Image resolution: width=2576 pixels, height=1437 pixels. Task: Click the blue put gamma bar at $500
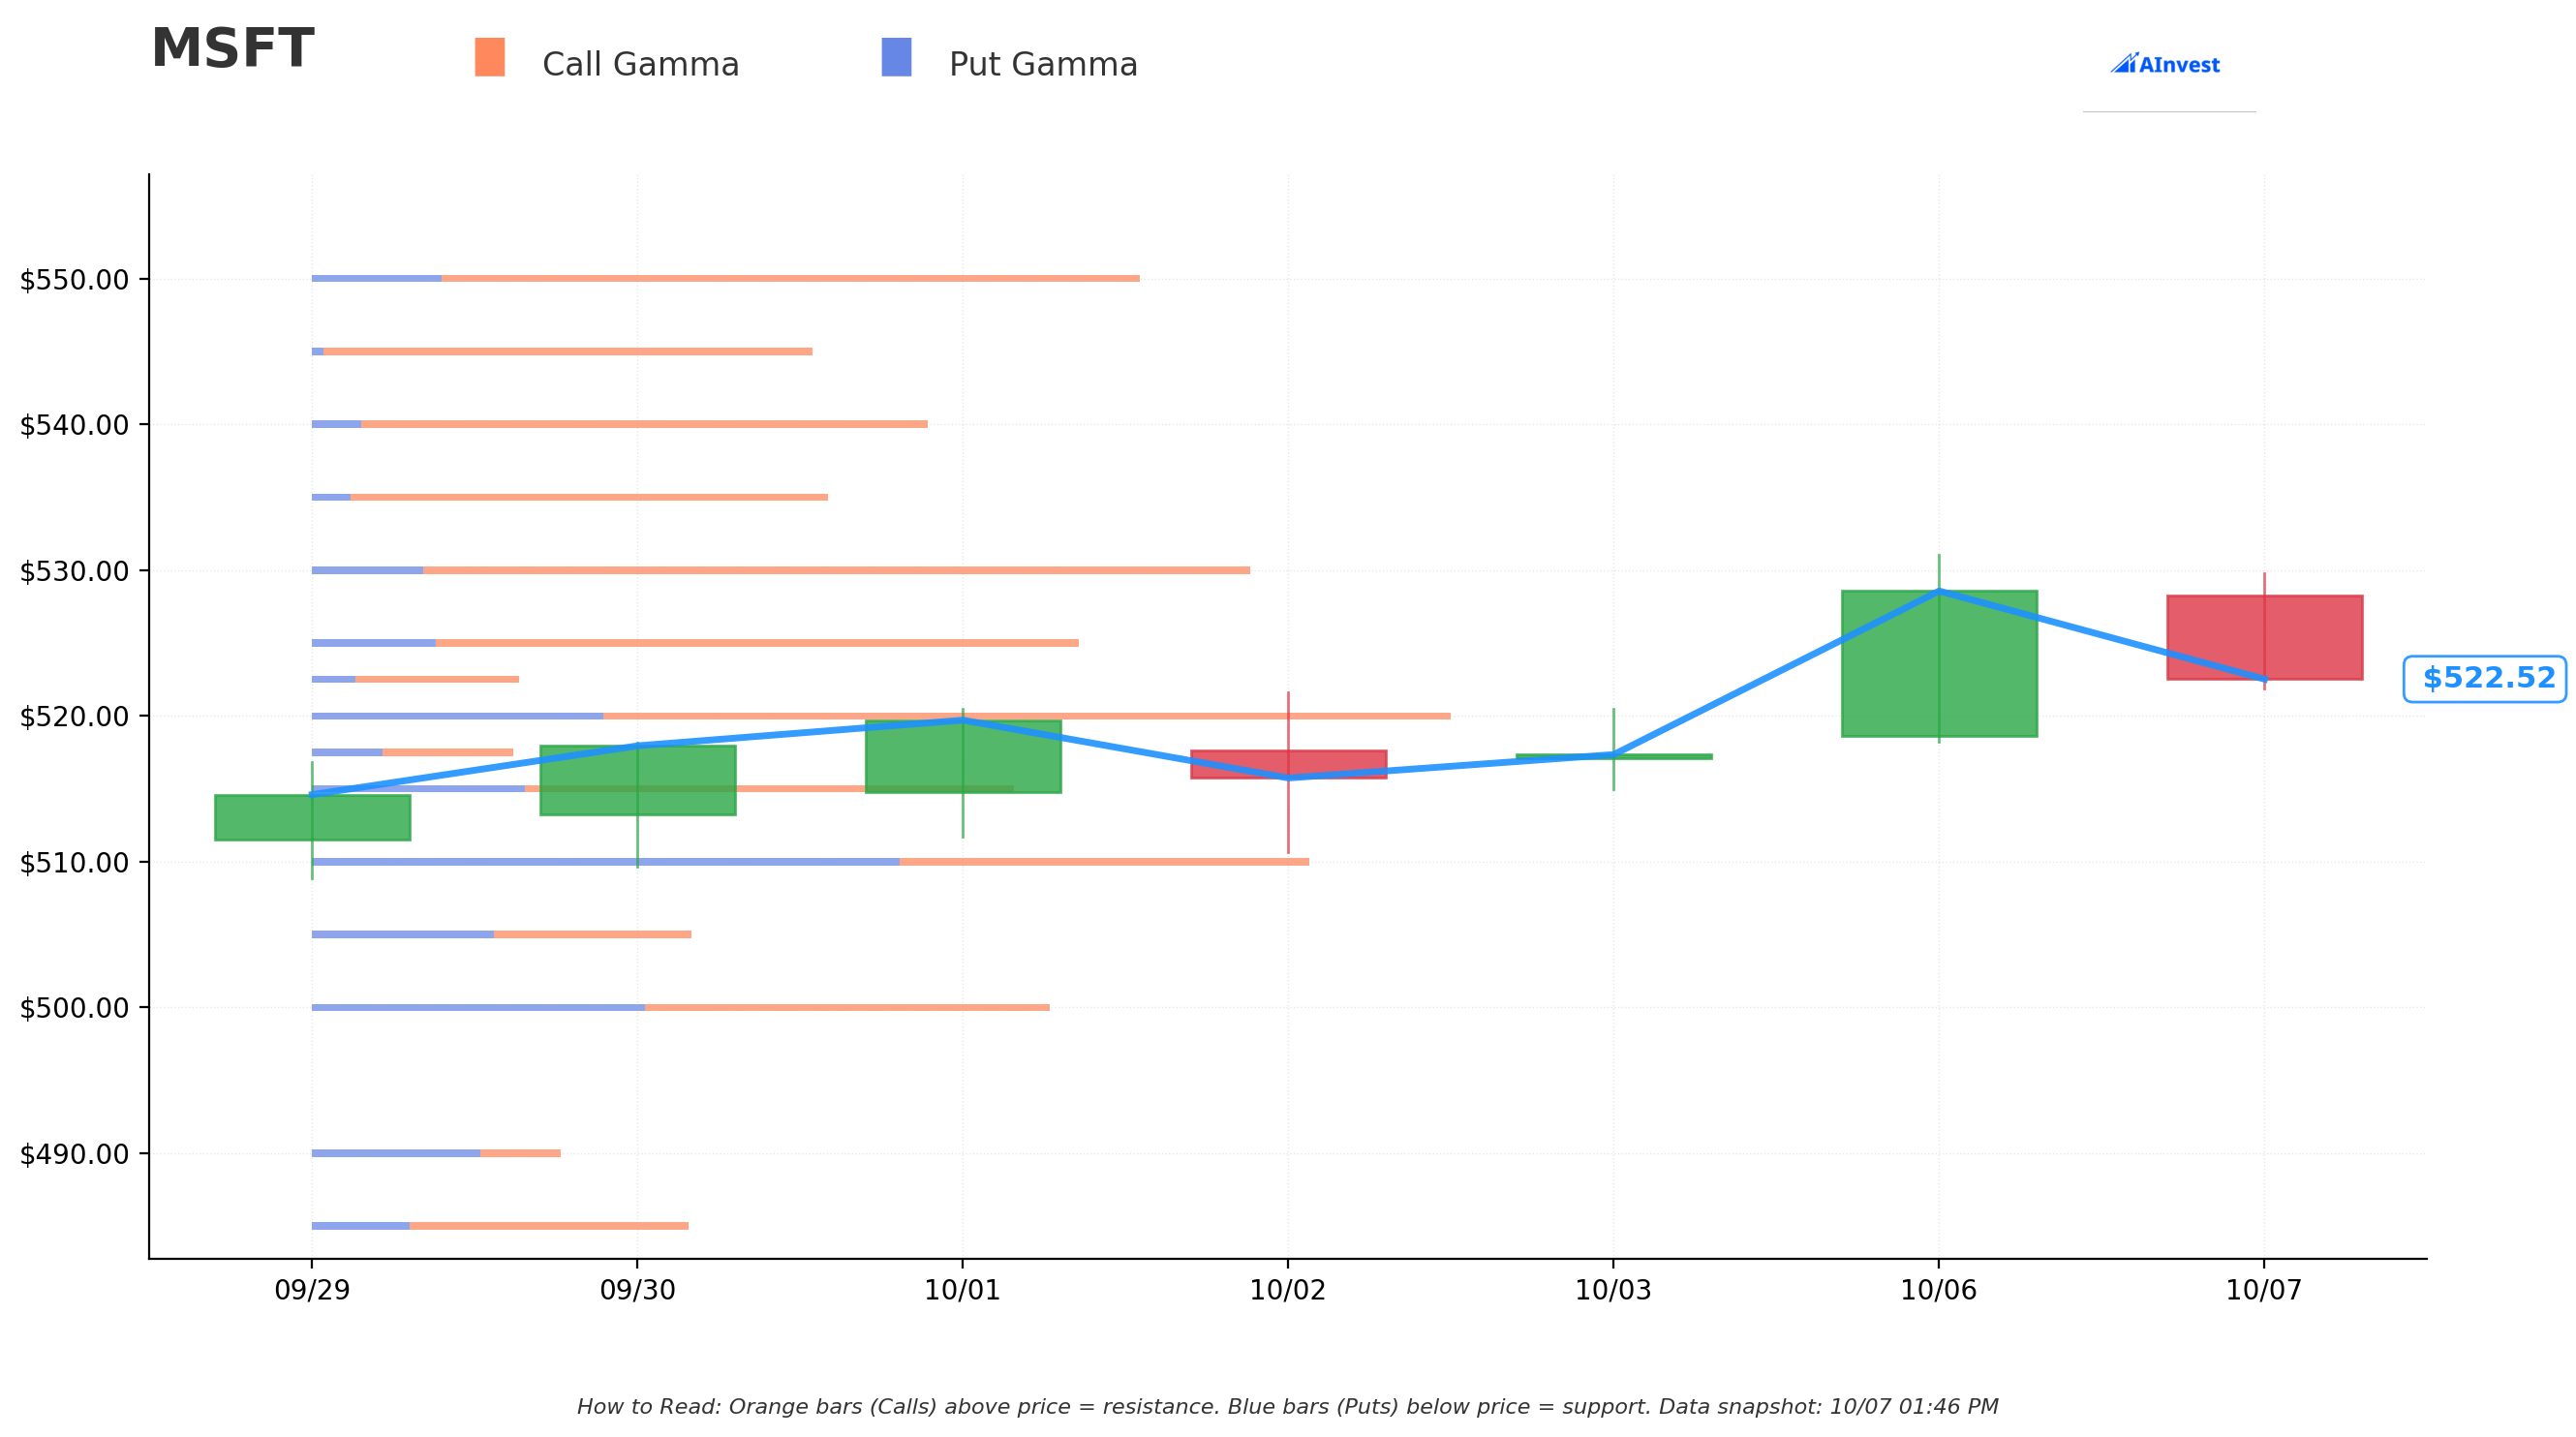click(479, 1007)
